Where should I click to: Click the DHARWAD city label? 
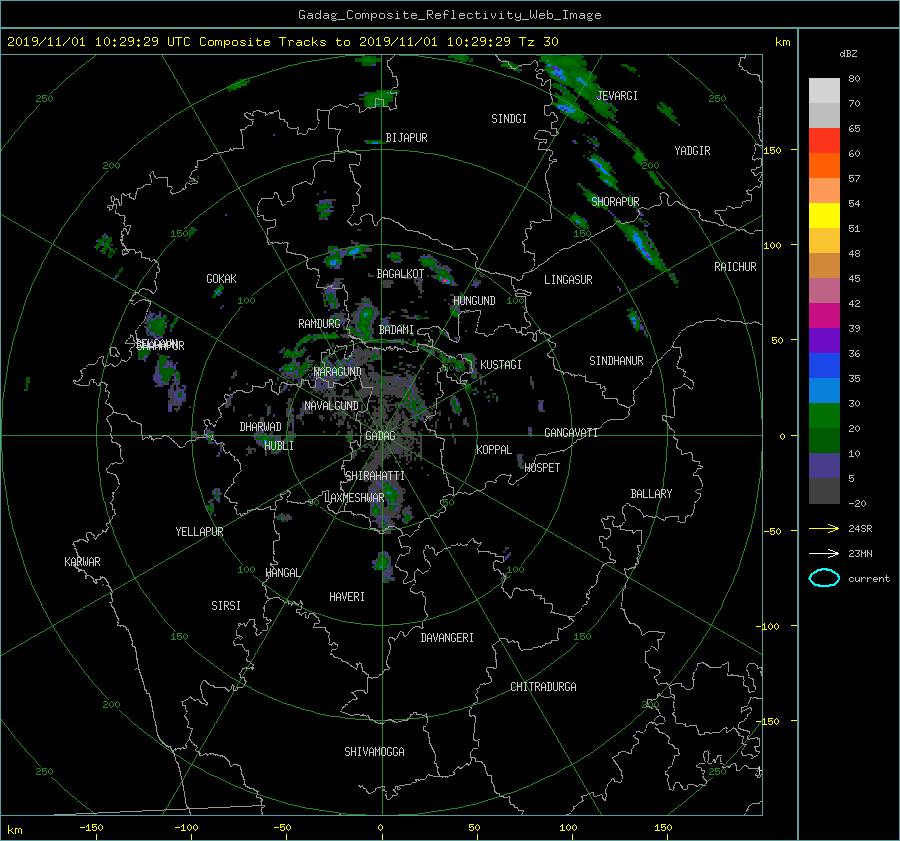click(260, 427)
